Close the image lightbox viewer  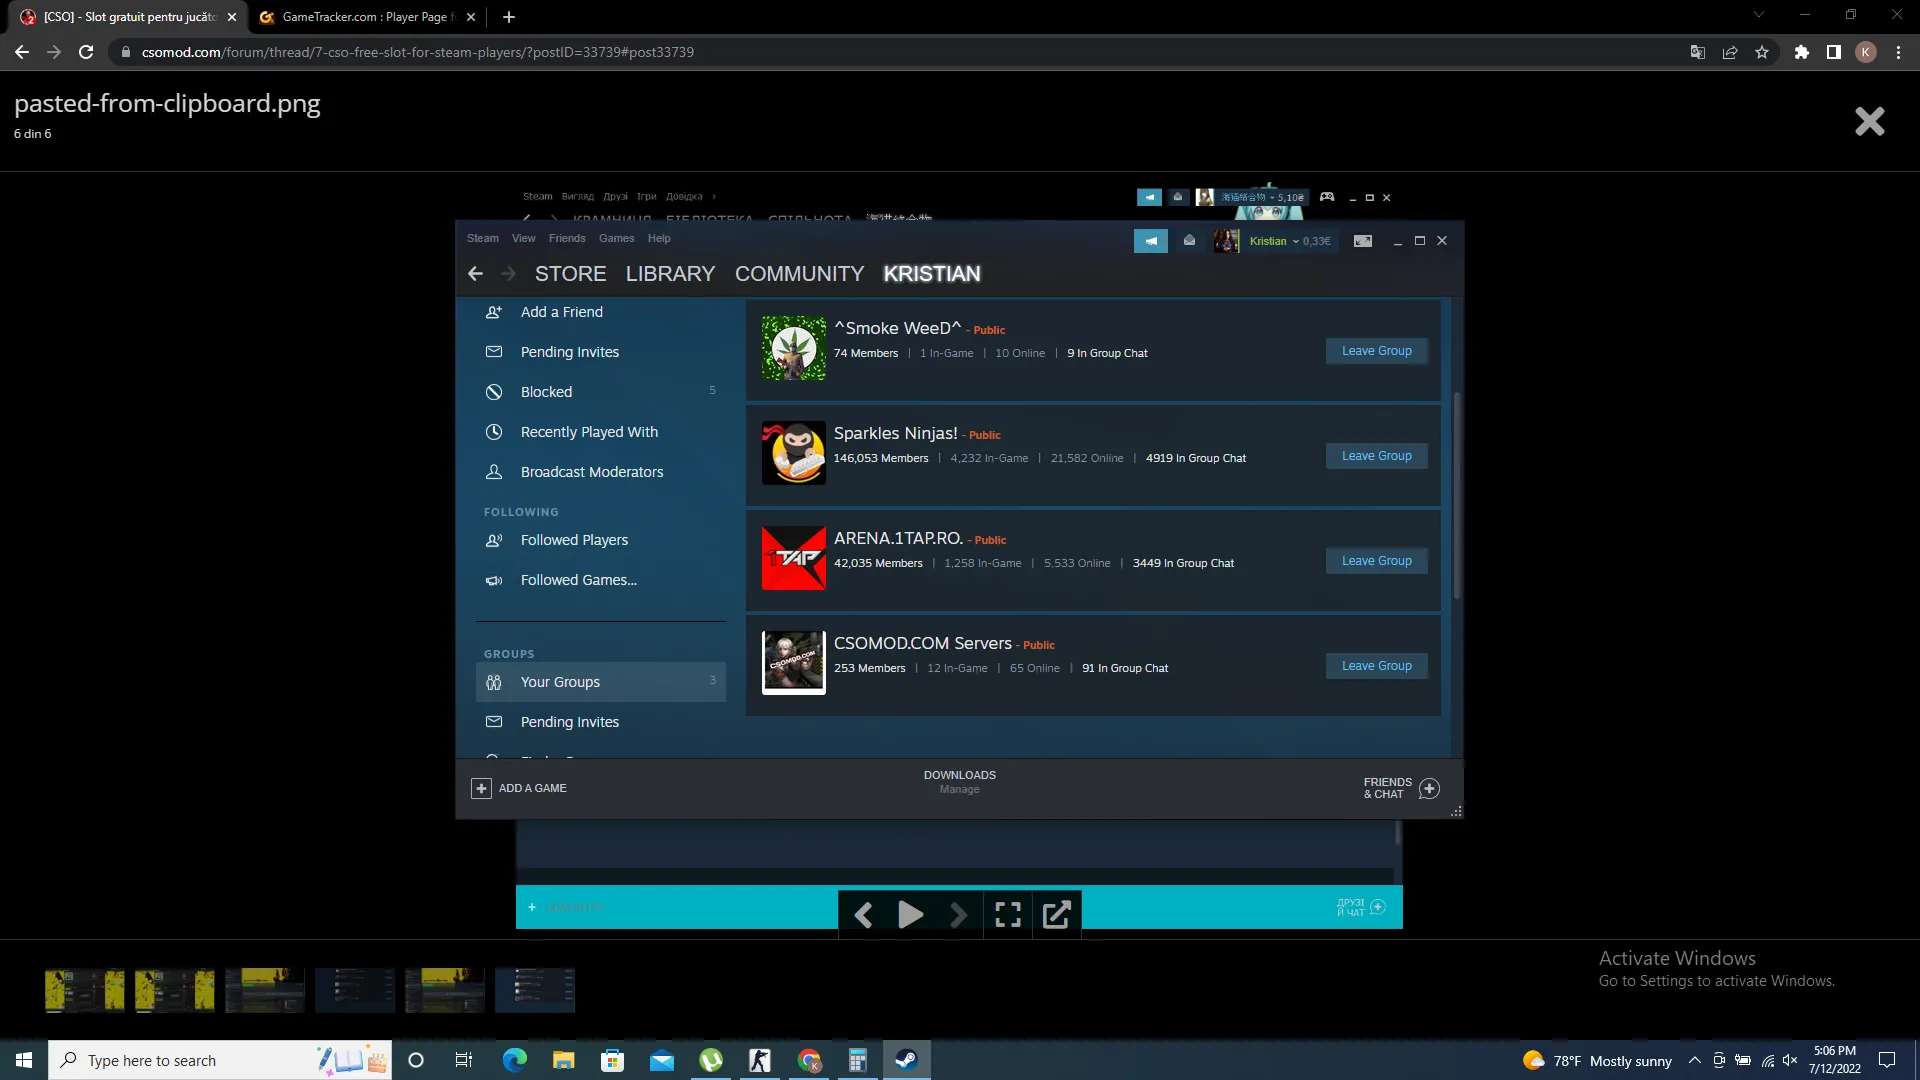tap(1869, 121)
